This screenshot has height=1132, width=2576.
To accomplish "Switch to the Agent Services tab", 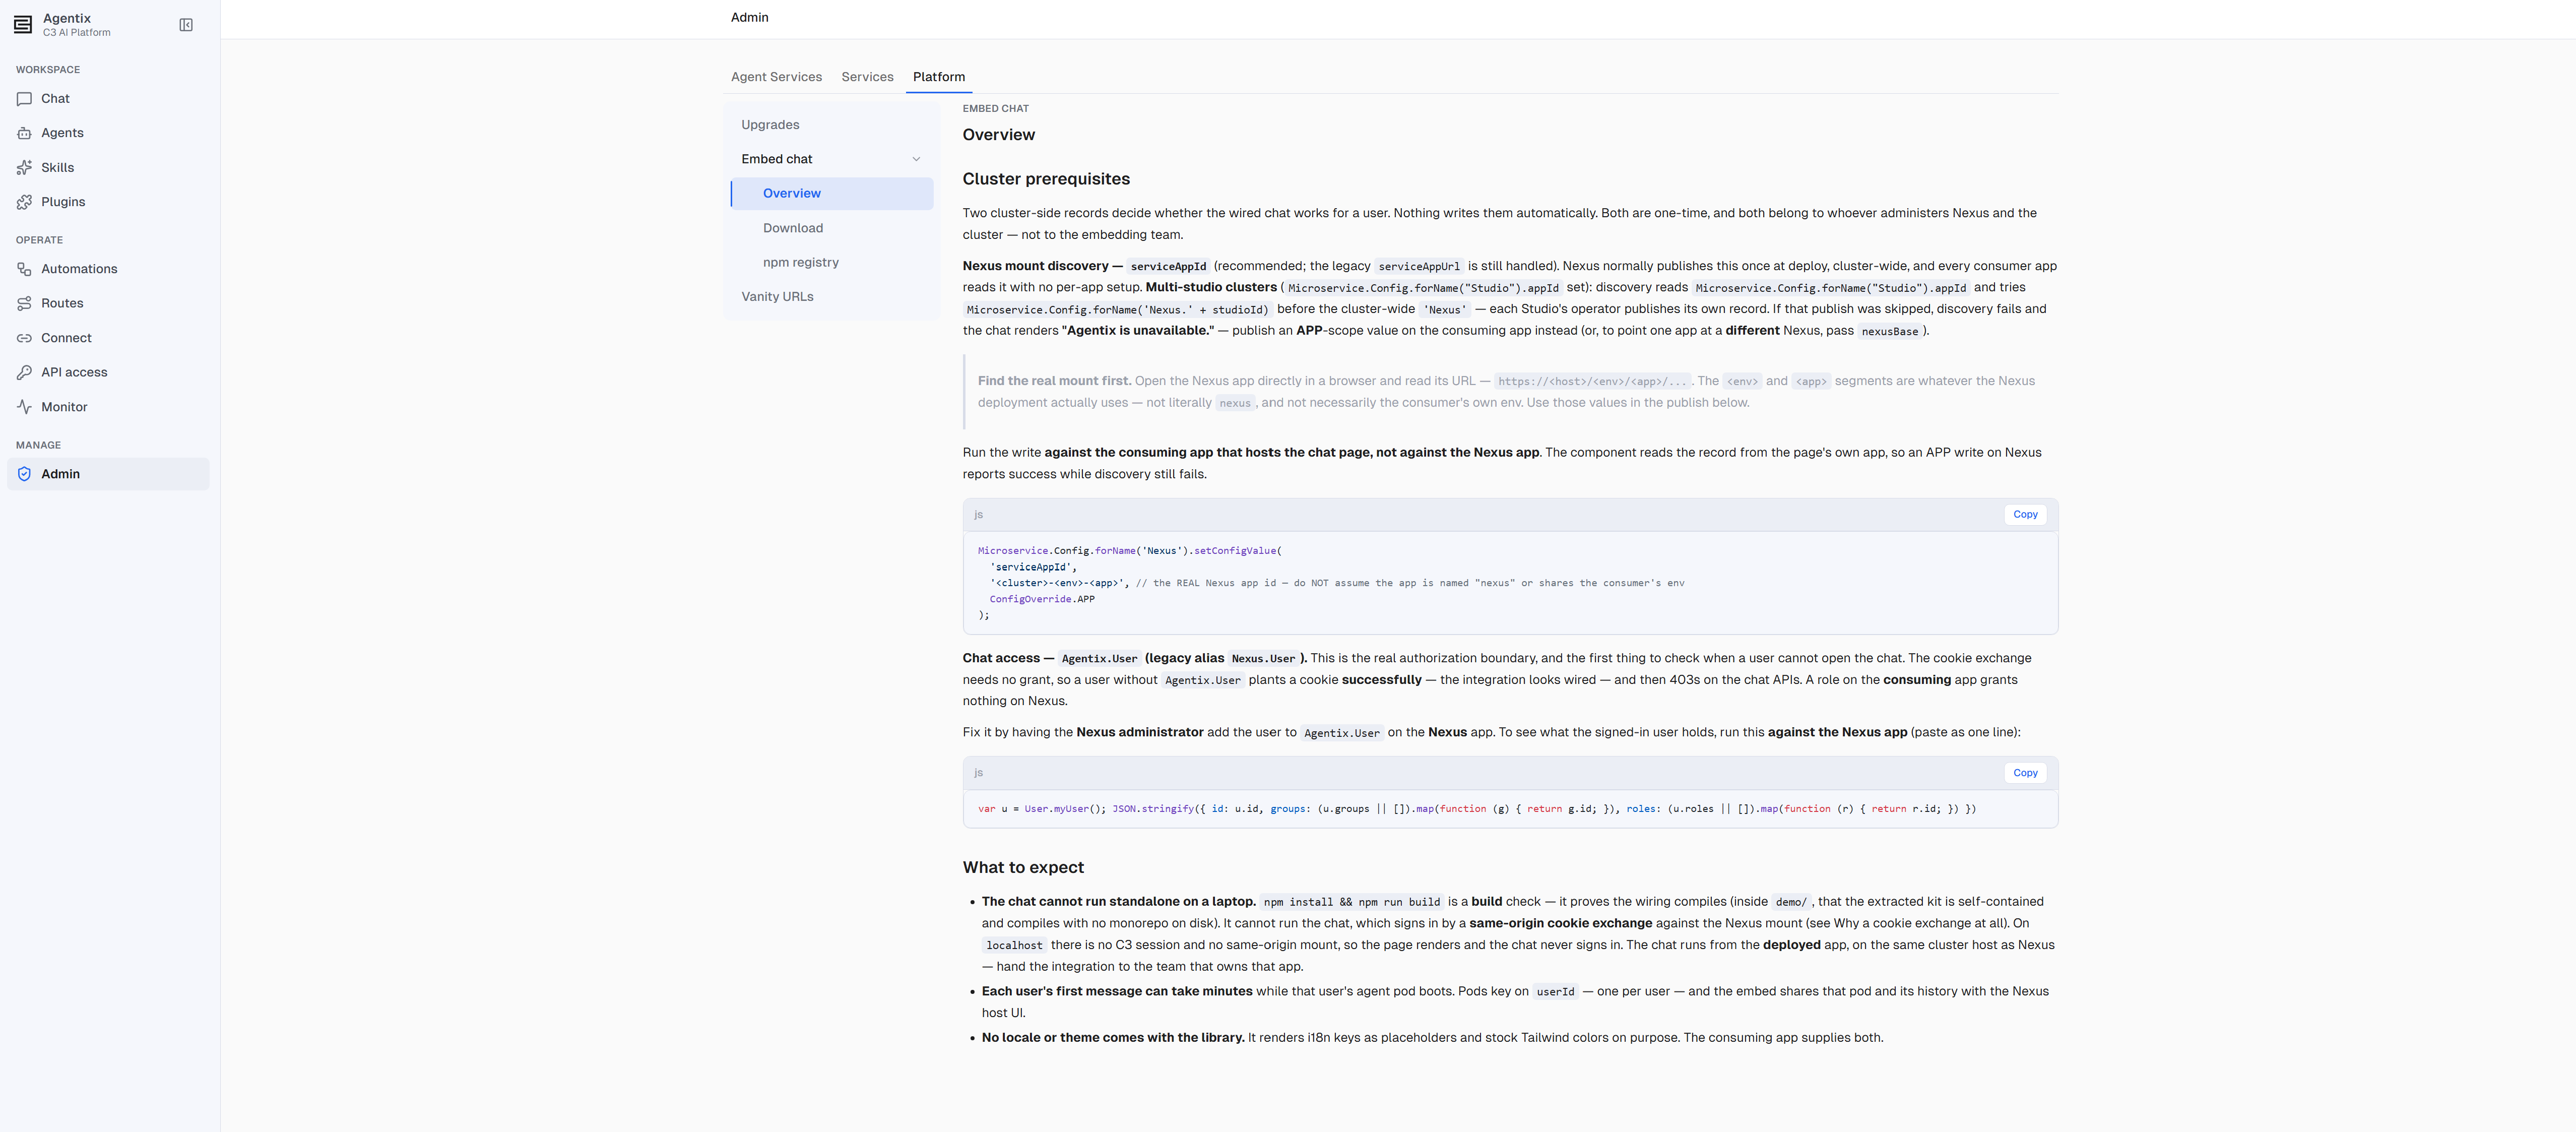I will (x=776, y=77).
